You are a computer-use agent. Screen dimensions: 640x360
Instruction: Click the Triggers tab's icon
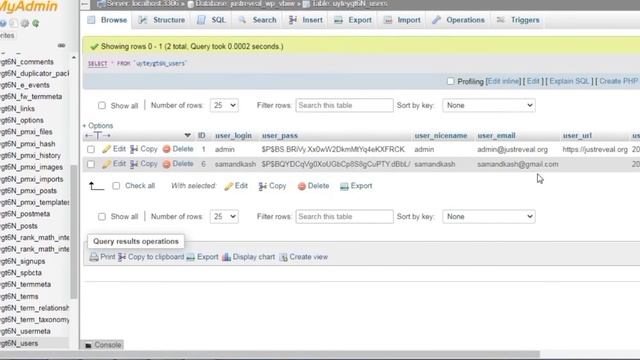coord(501,20)
